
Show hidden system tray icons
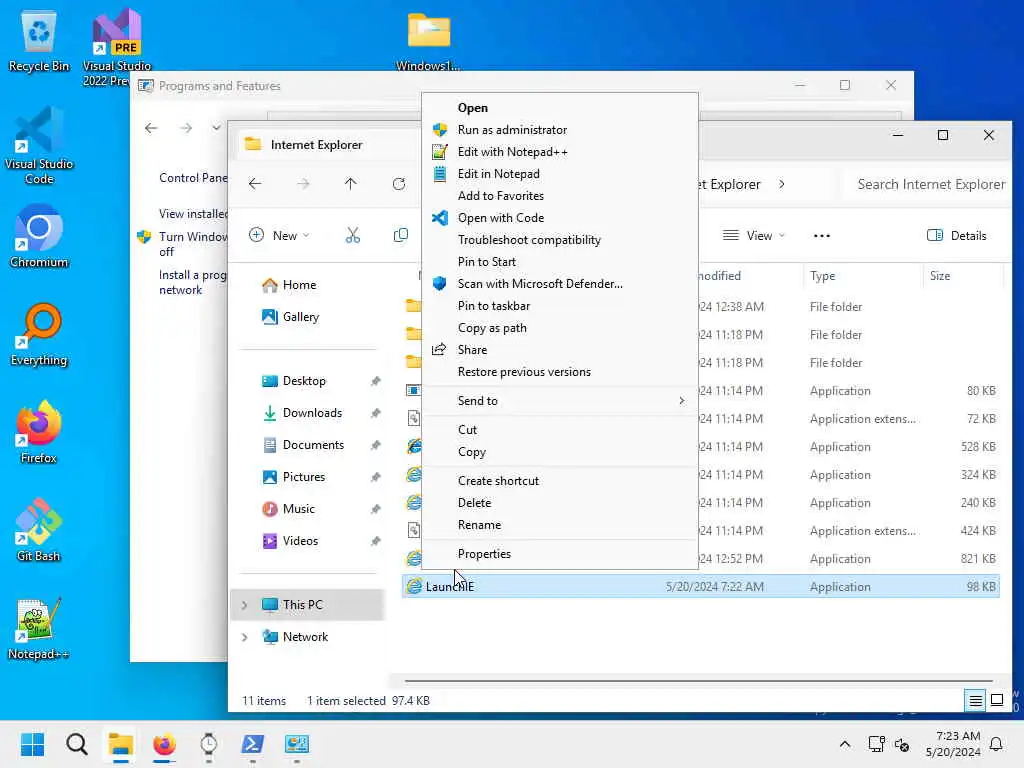844,744
